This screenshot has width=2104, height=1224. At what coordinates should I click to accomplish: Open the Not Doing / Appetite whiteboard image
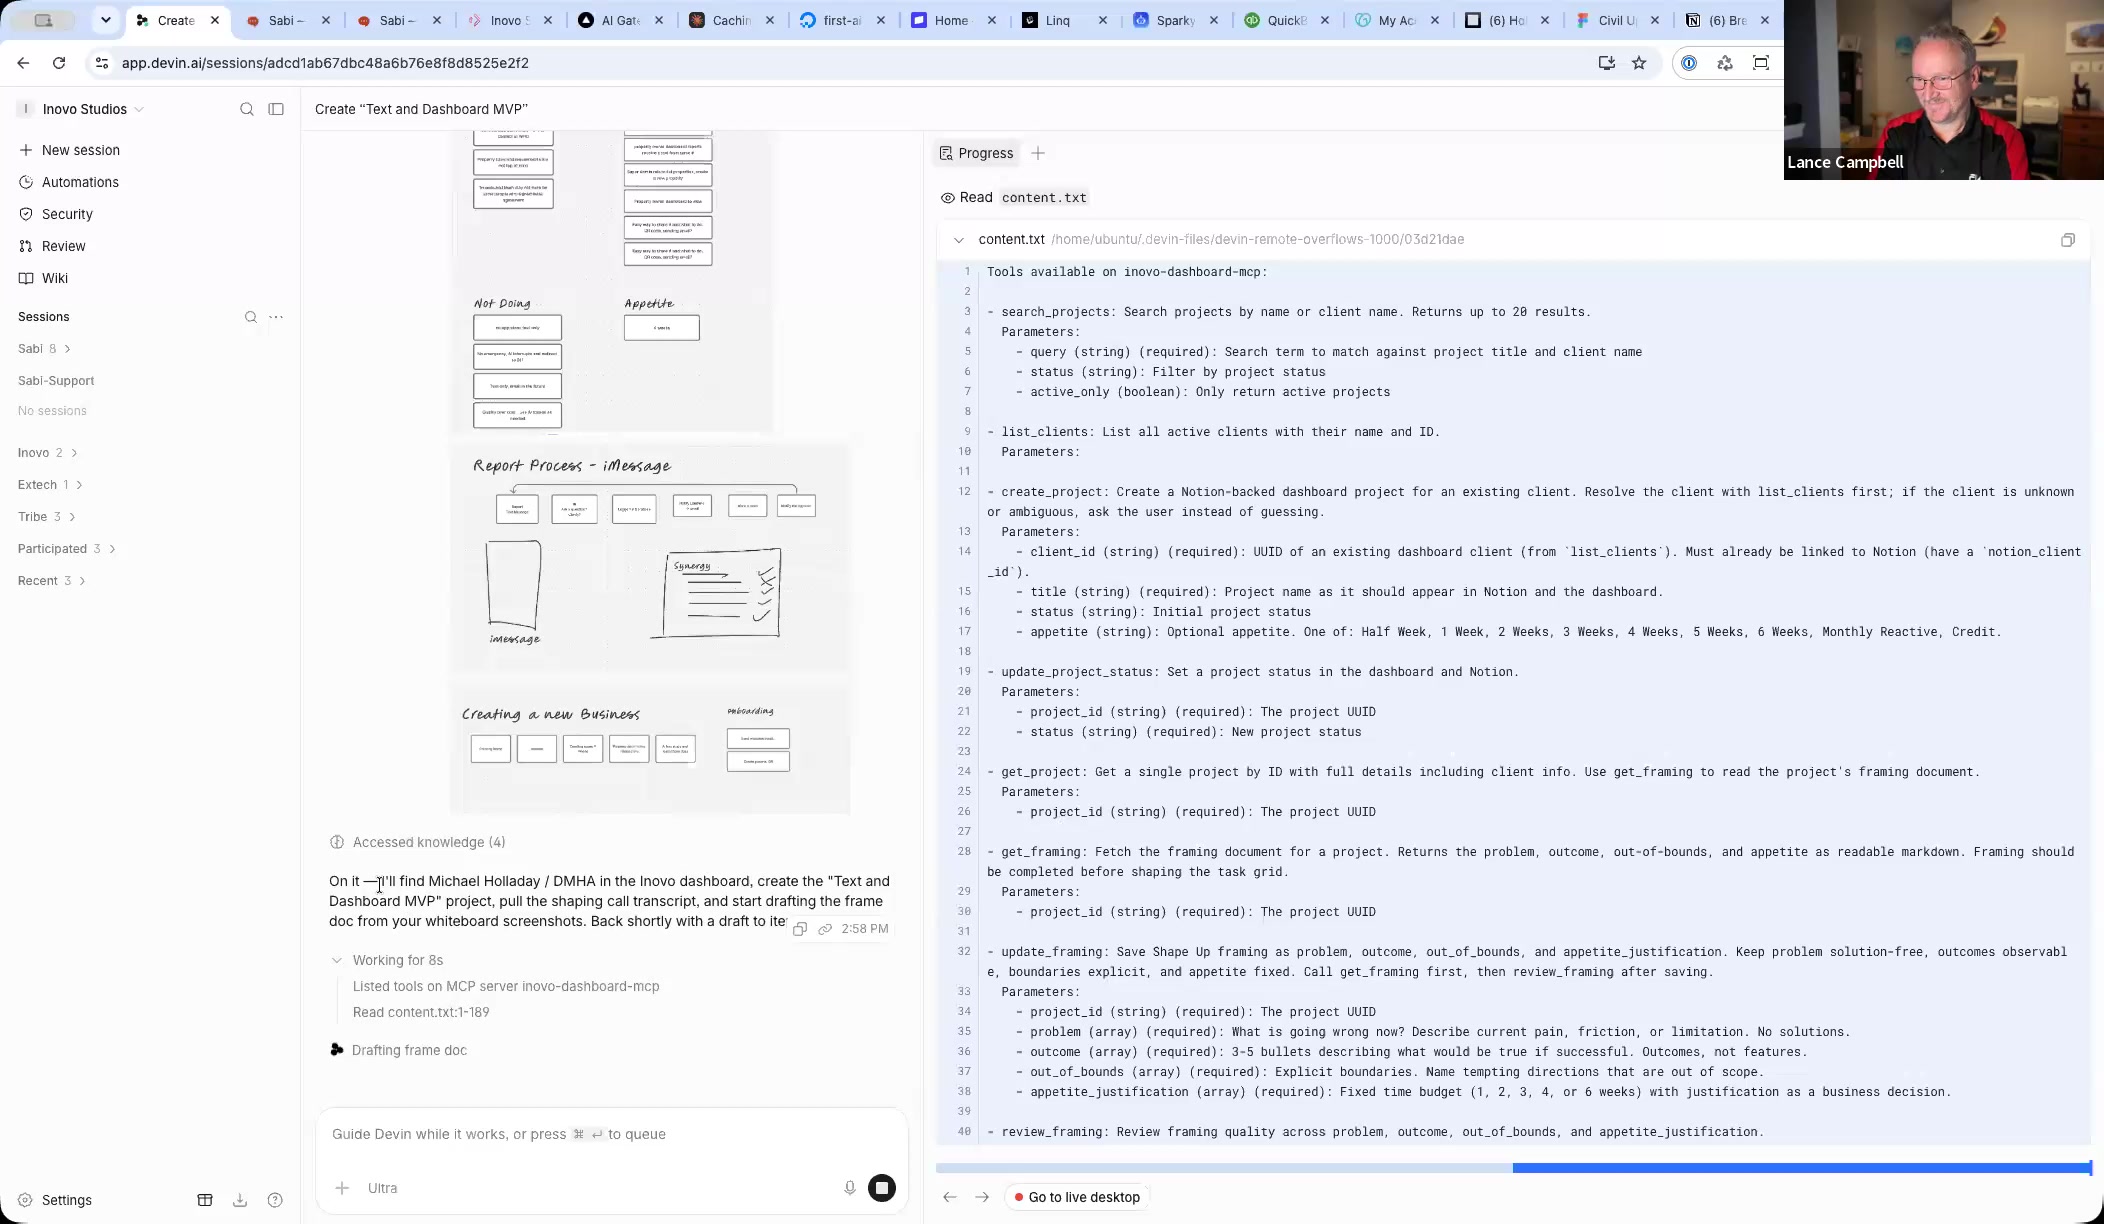pos(612,282)
